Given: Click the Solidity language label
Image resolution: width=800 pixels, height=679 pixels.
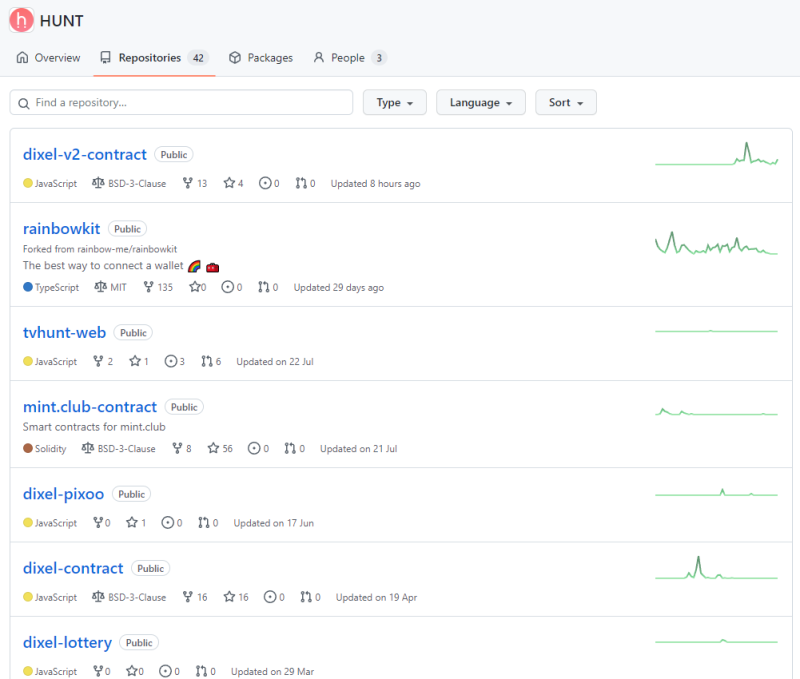Looking at the screenshot, I should [45, 448].
